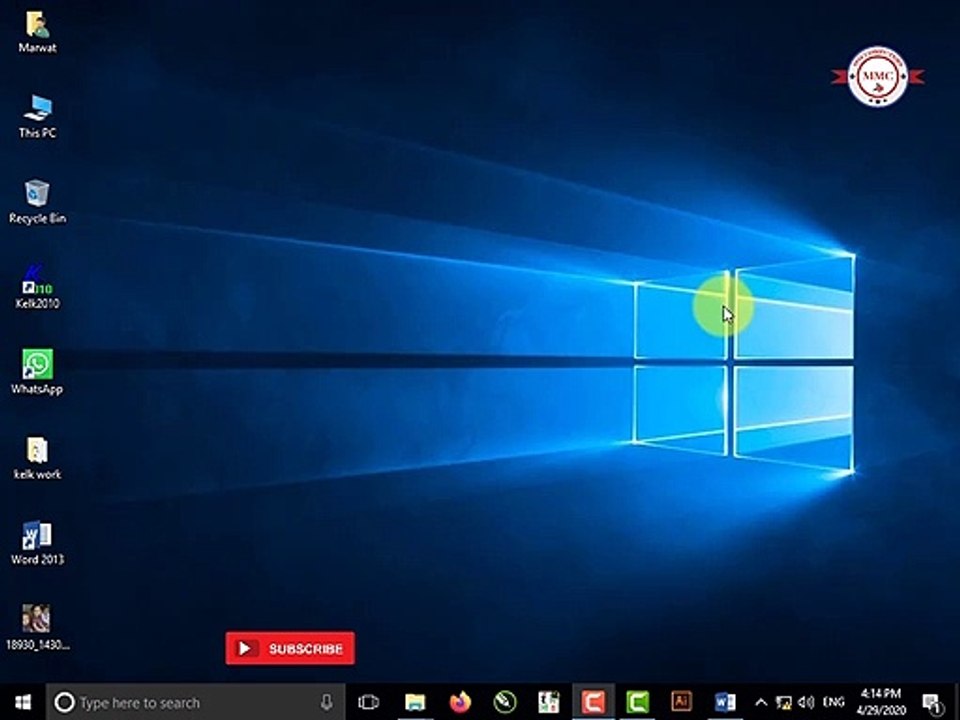Open the volume speaker tray icon
This screenshot has height=720, width=960.
click(807, 702)
